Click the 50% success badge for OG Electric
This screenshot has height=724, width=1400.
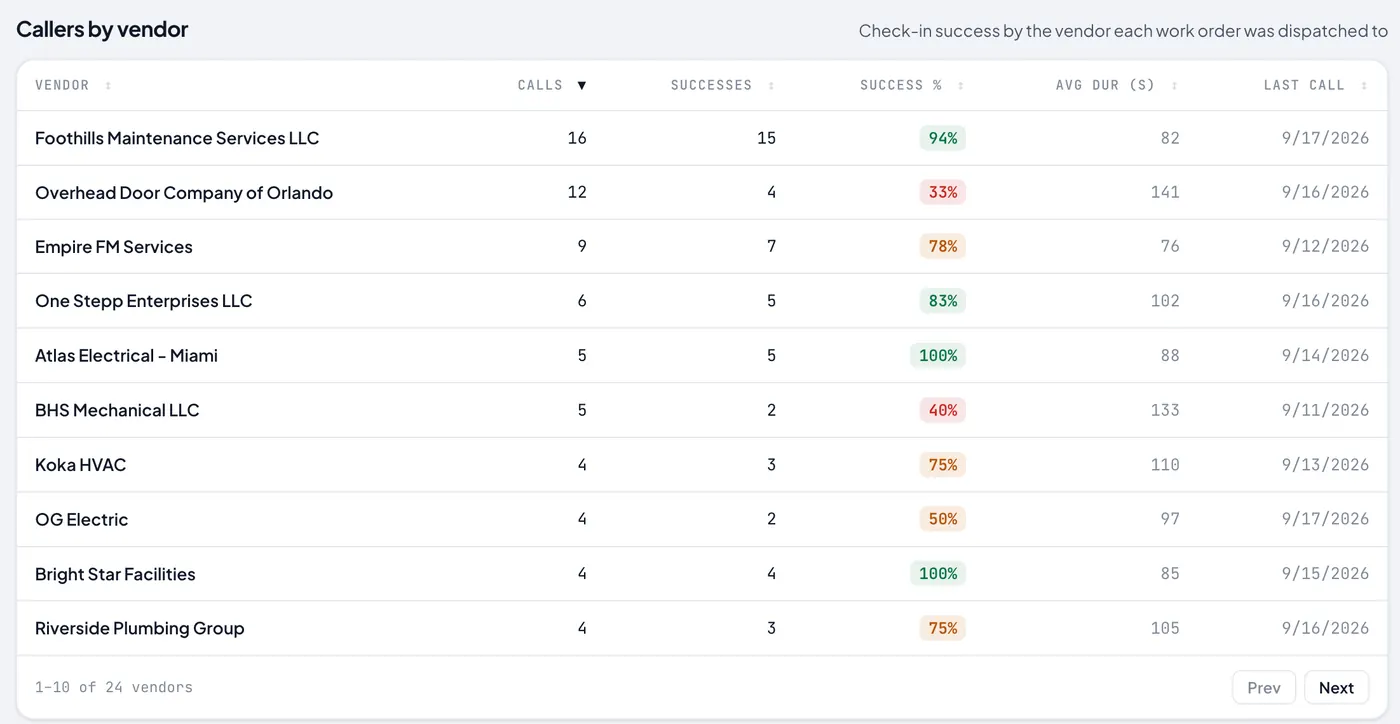pos(943,519)
